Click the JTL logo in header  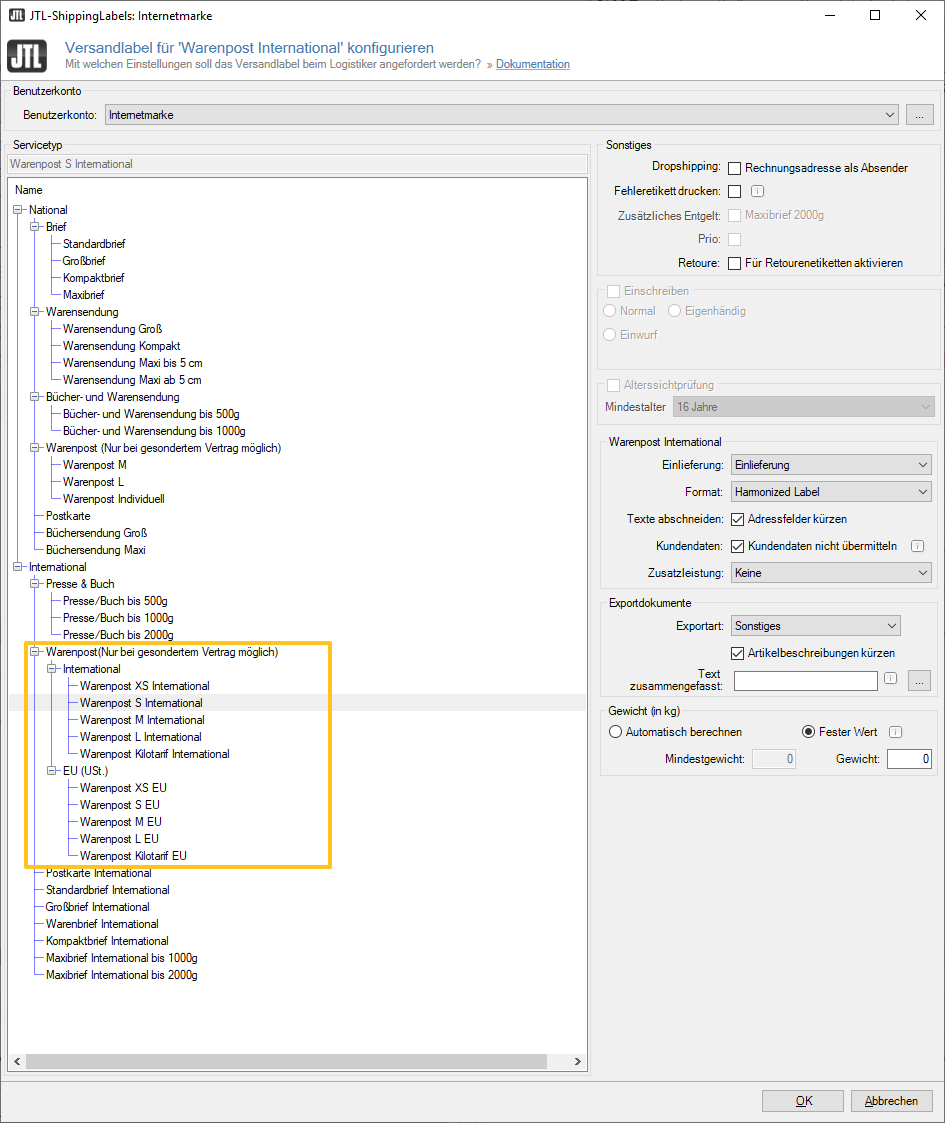point(27,55)
